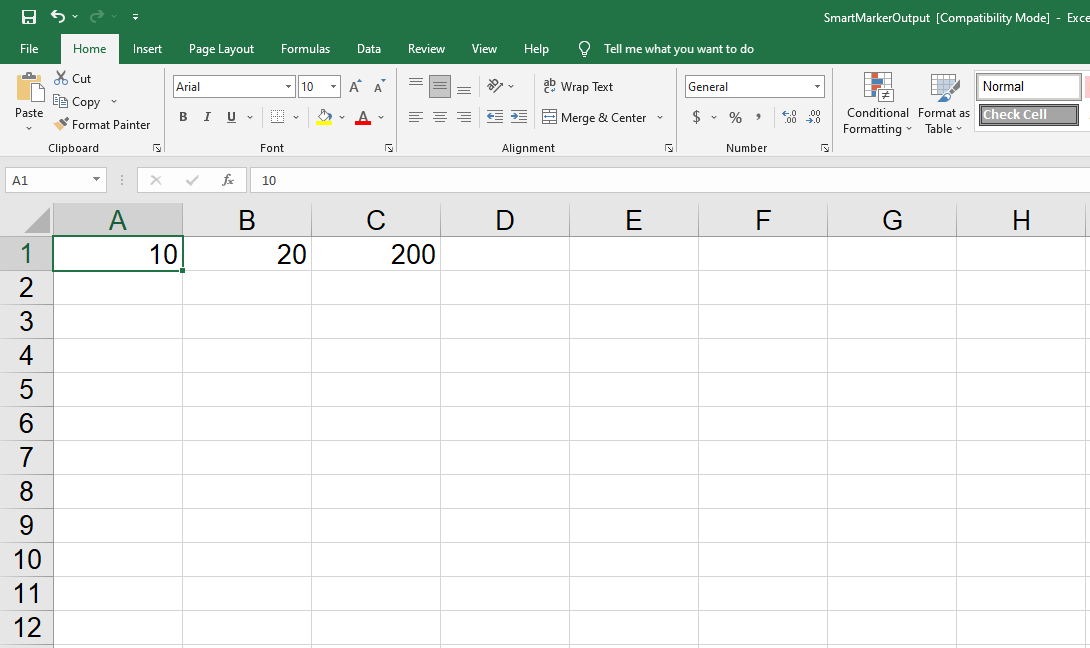Enable Wrap Text for the selection
The image size is (1090, 648).
tap(578, 86)
